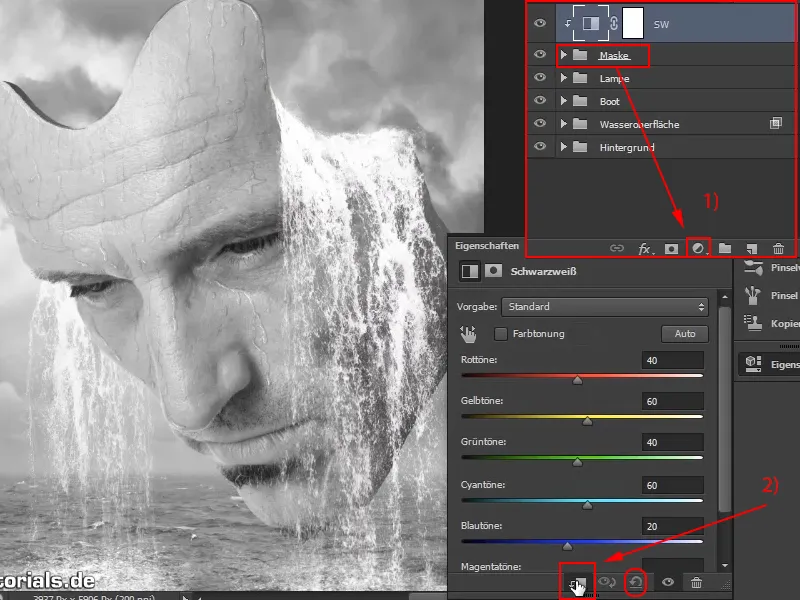This screenshot has height=600, width=800.
Task: Click the SW adjustment layer thumbnail
Action: (591, 23)
